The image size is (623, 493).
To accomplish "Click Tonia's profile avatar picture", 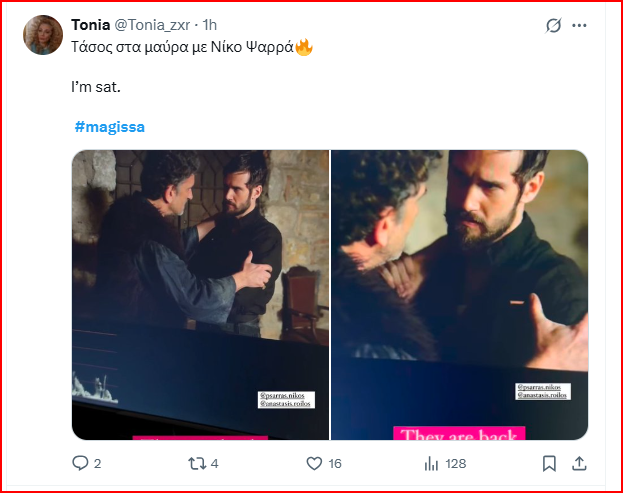I will point(42,35).
